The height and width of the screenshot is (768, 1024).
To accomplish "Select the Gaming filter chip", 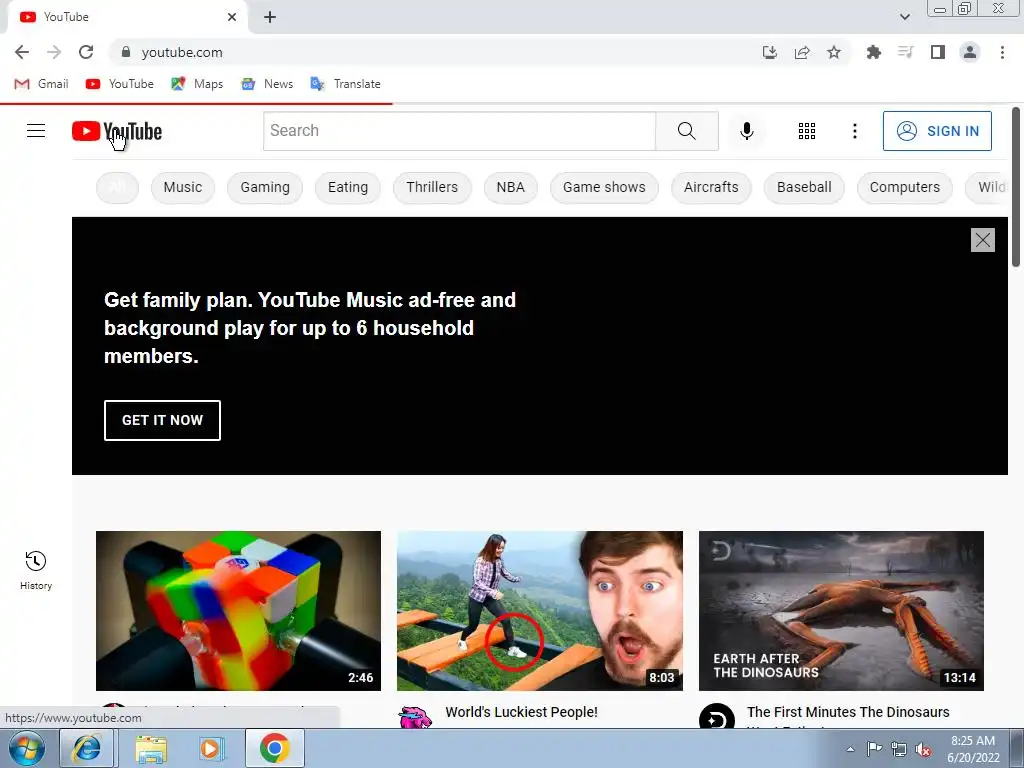I will point(264,187).
